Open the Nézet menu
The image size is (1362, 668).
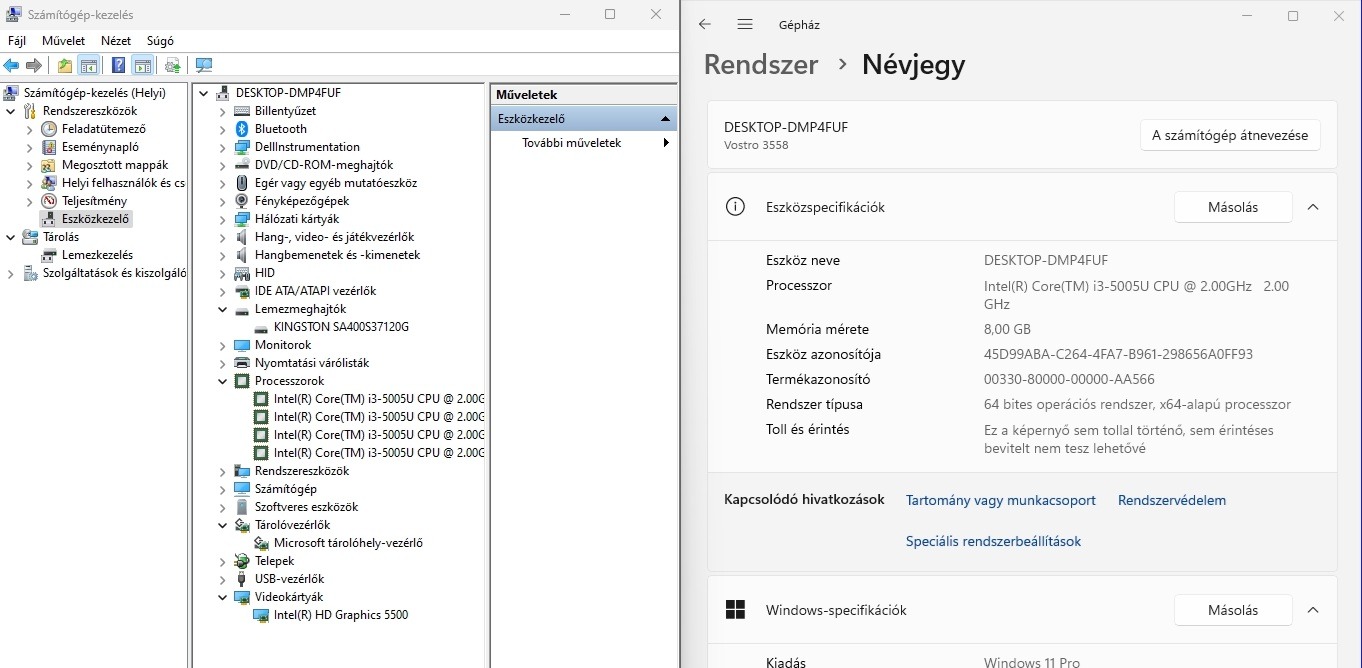(116, 41)
